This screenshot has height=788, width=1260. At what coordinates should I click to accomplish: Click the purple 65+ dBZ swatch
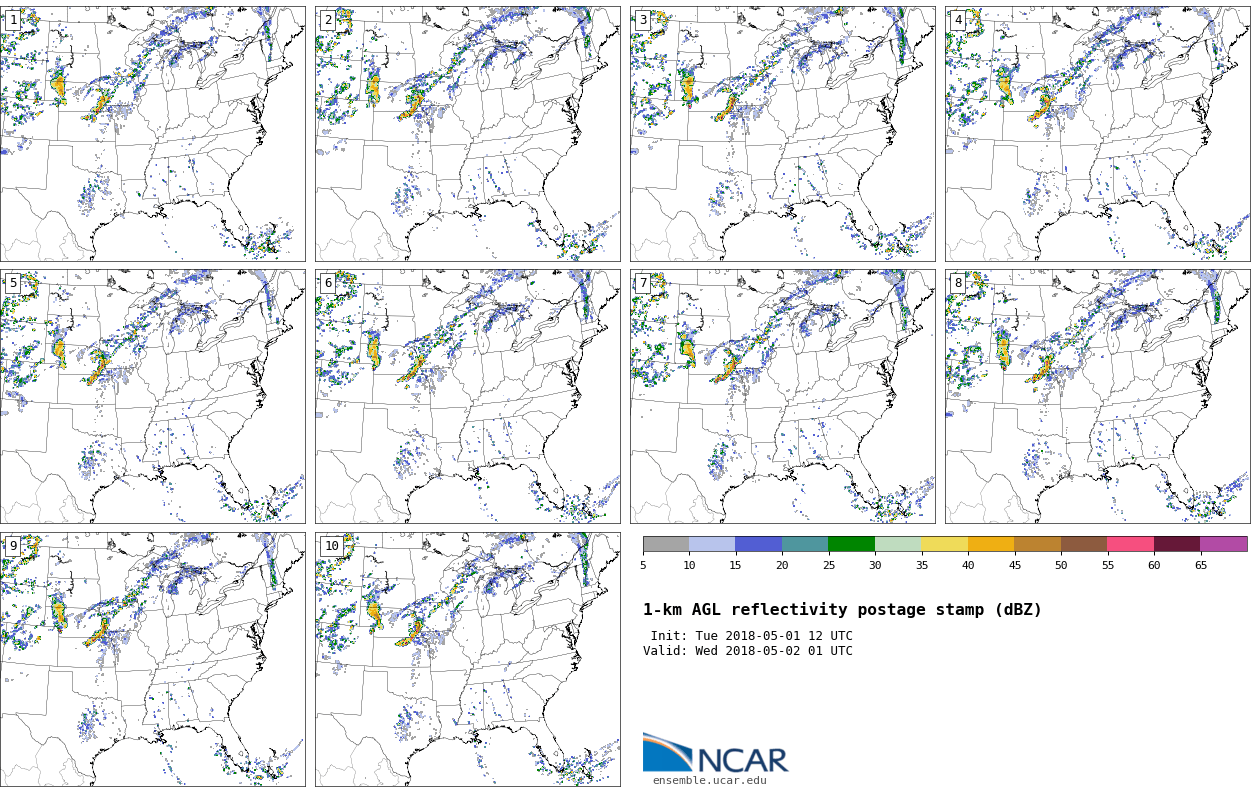[1223, 544]
